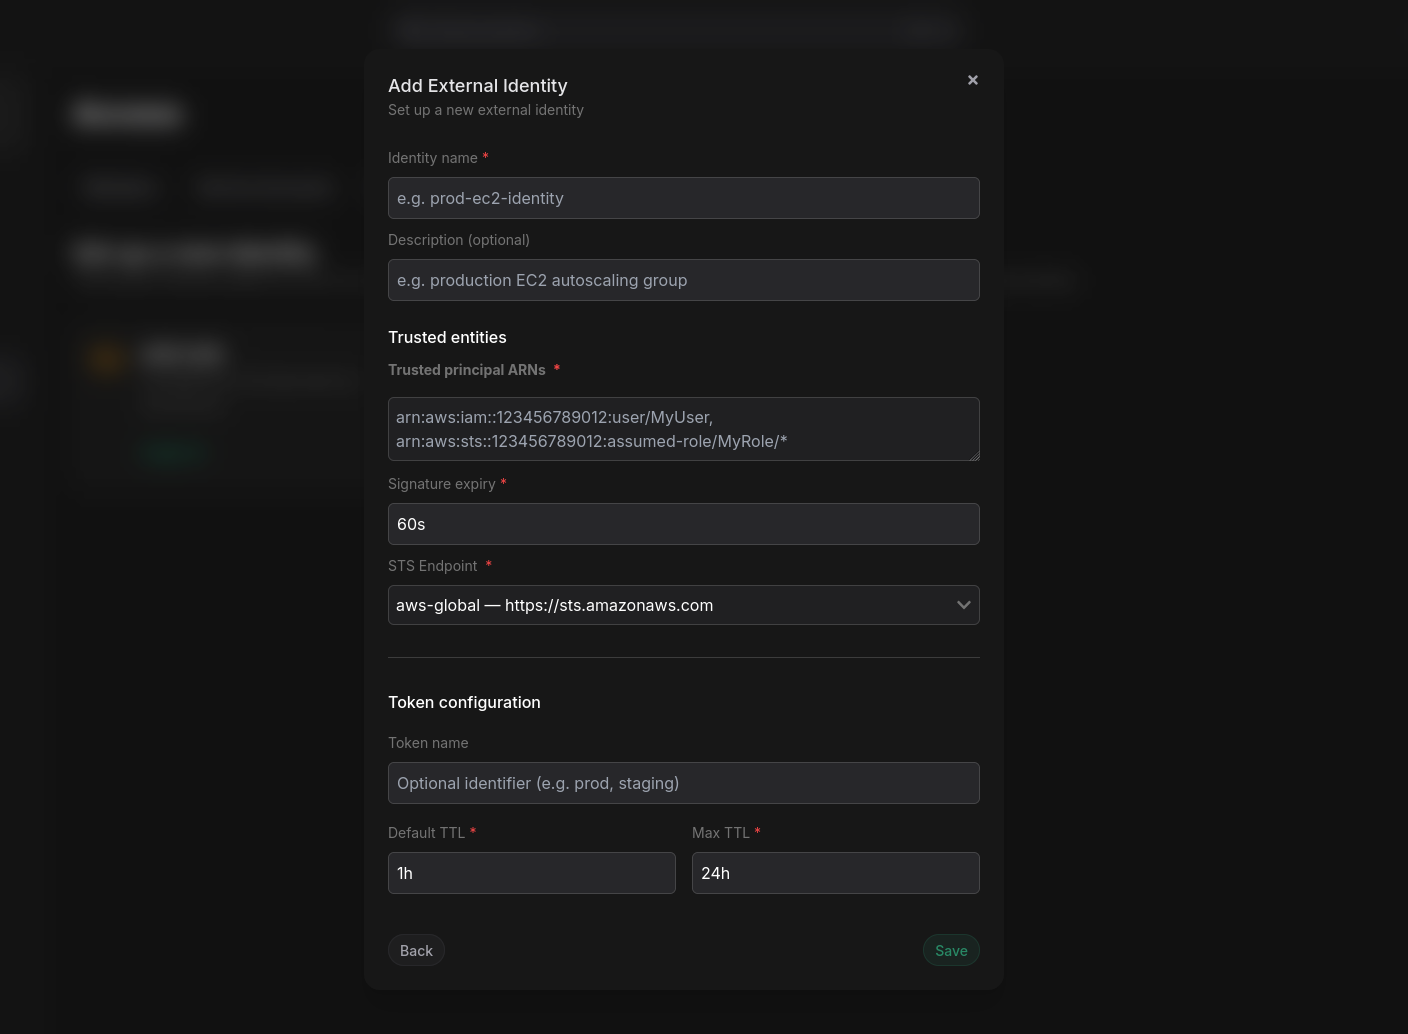Click the Token name field
This screenshot has height=1034, width=1408.
click(684, 783)
